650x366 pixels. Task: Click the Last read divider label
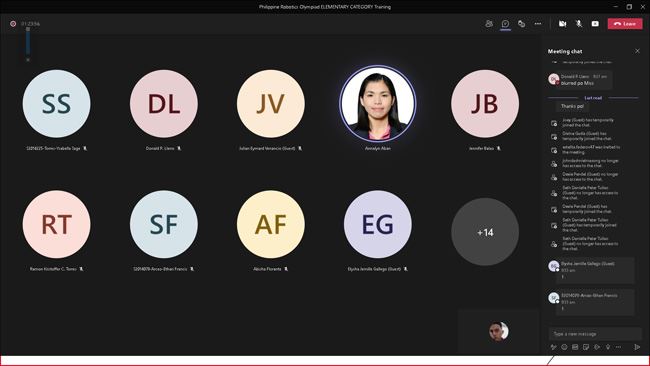click(x=593, y=98)
